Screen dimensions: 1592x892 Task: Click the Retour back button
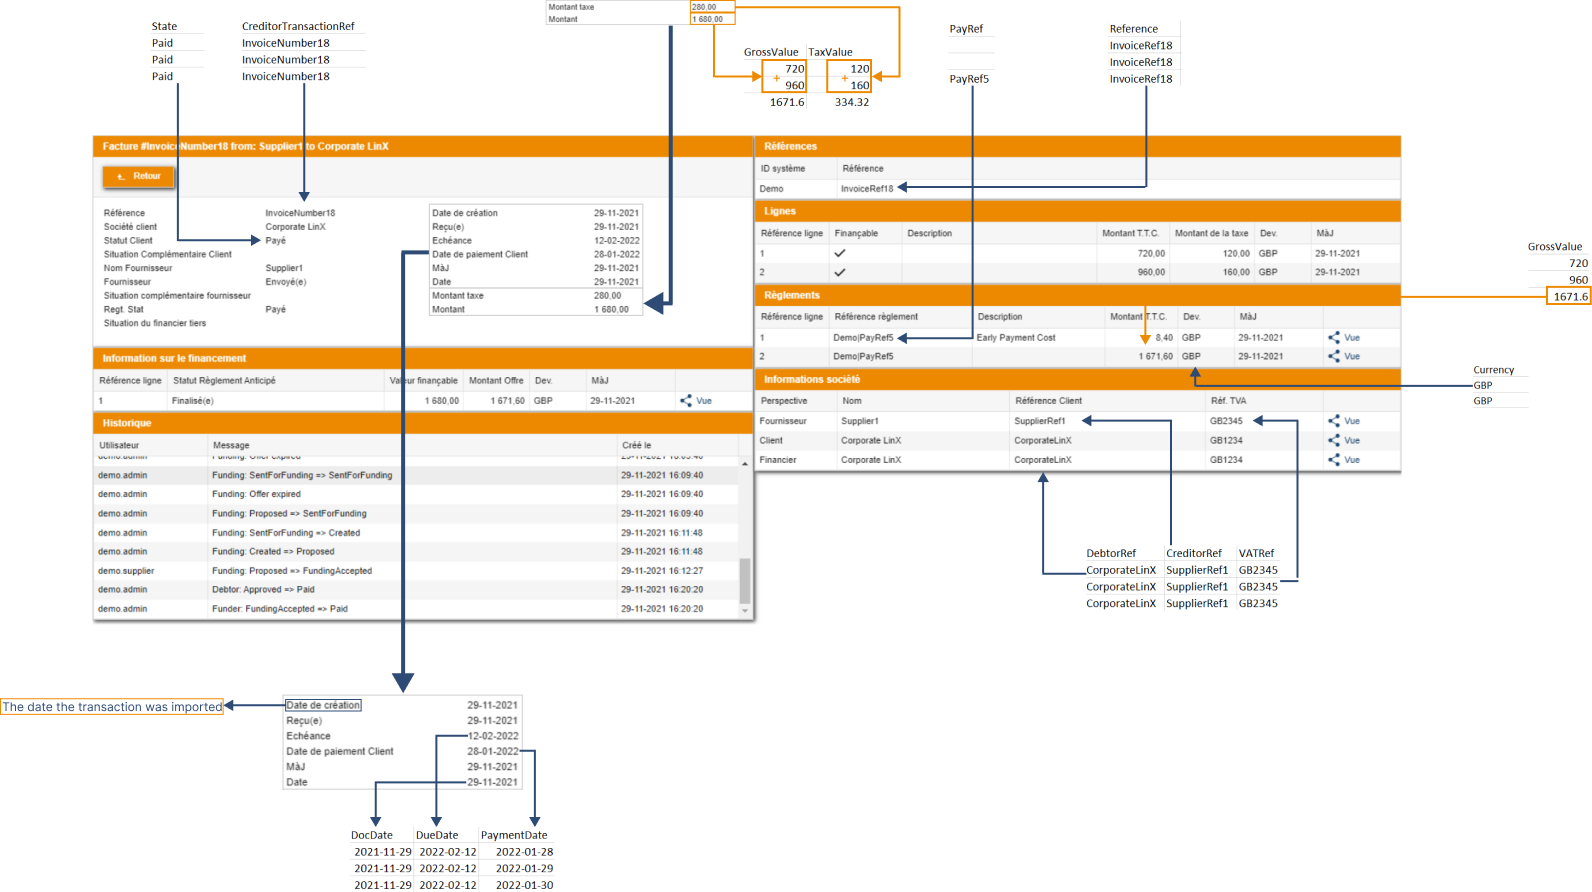tap(138, 177)
